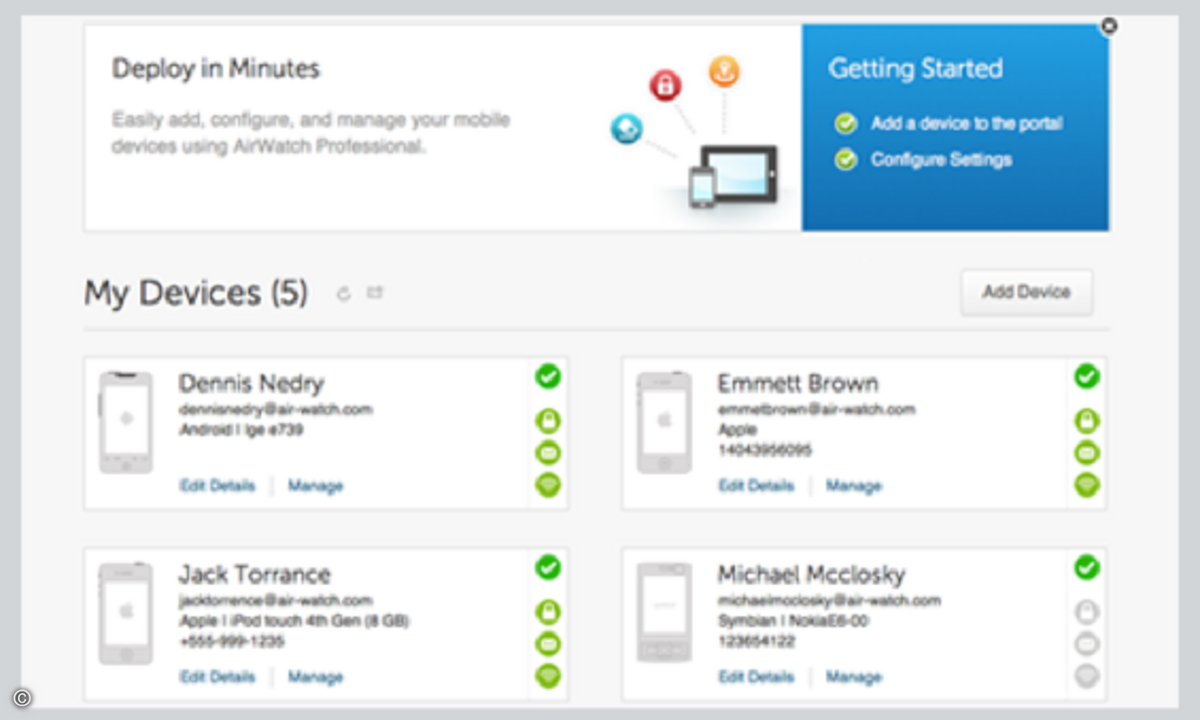Click the name Emmett Brown
Image resolution: width=1200 pixels, height=720 pixels.
pos(798,383)
